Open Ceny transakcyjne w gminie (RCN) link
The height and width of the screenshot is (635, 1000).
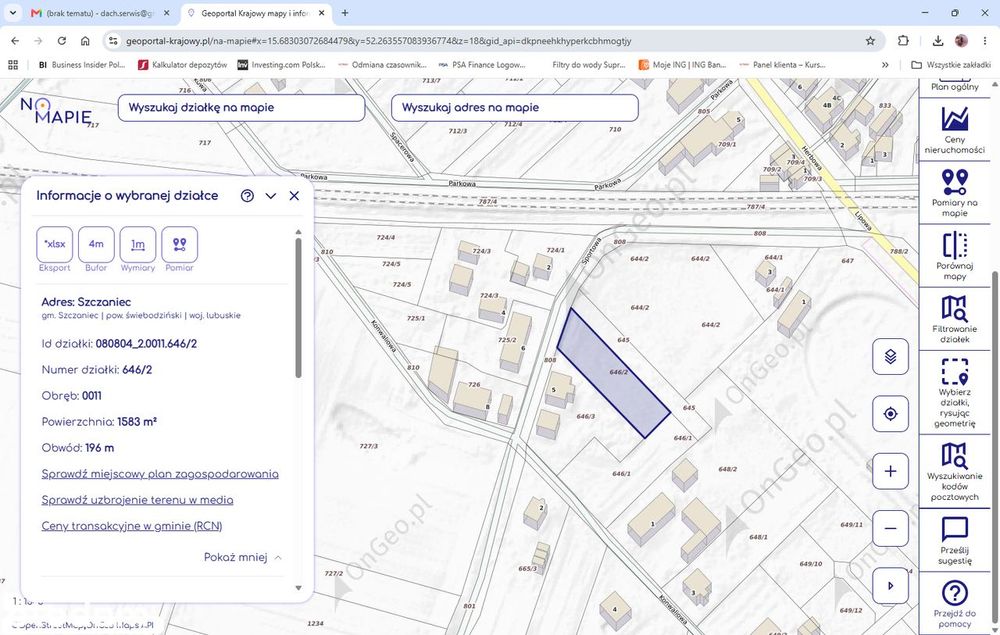tap(132, 526)
